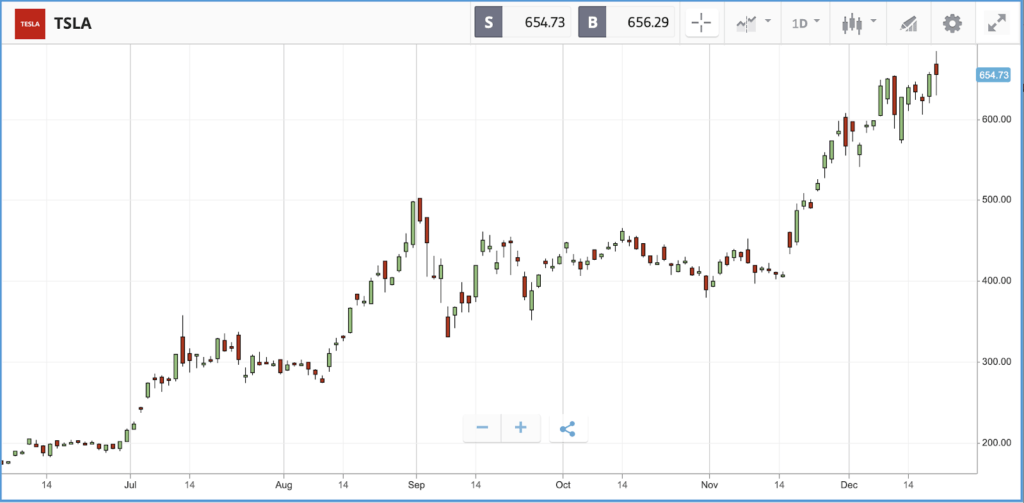Zoom in with the plus button
The width and height of the screenshot is (1024, 503).
(520, 428)
